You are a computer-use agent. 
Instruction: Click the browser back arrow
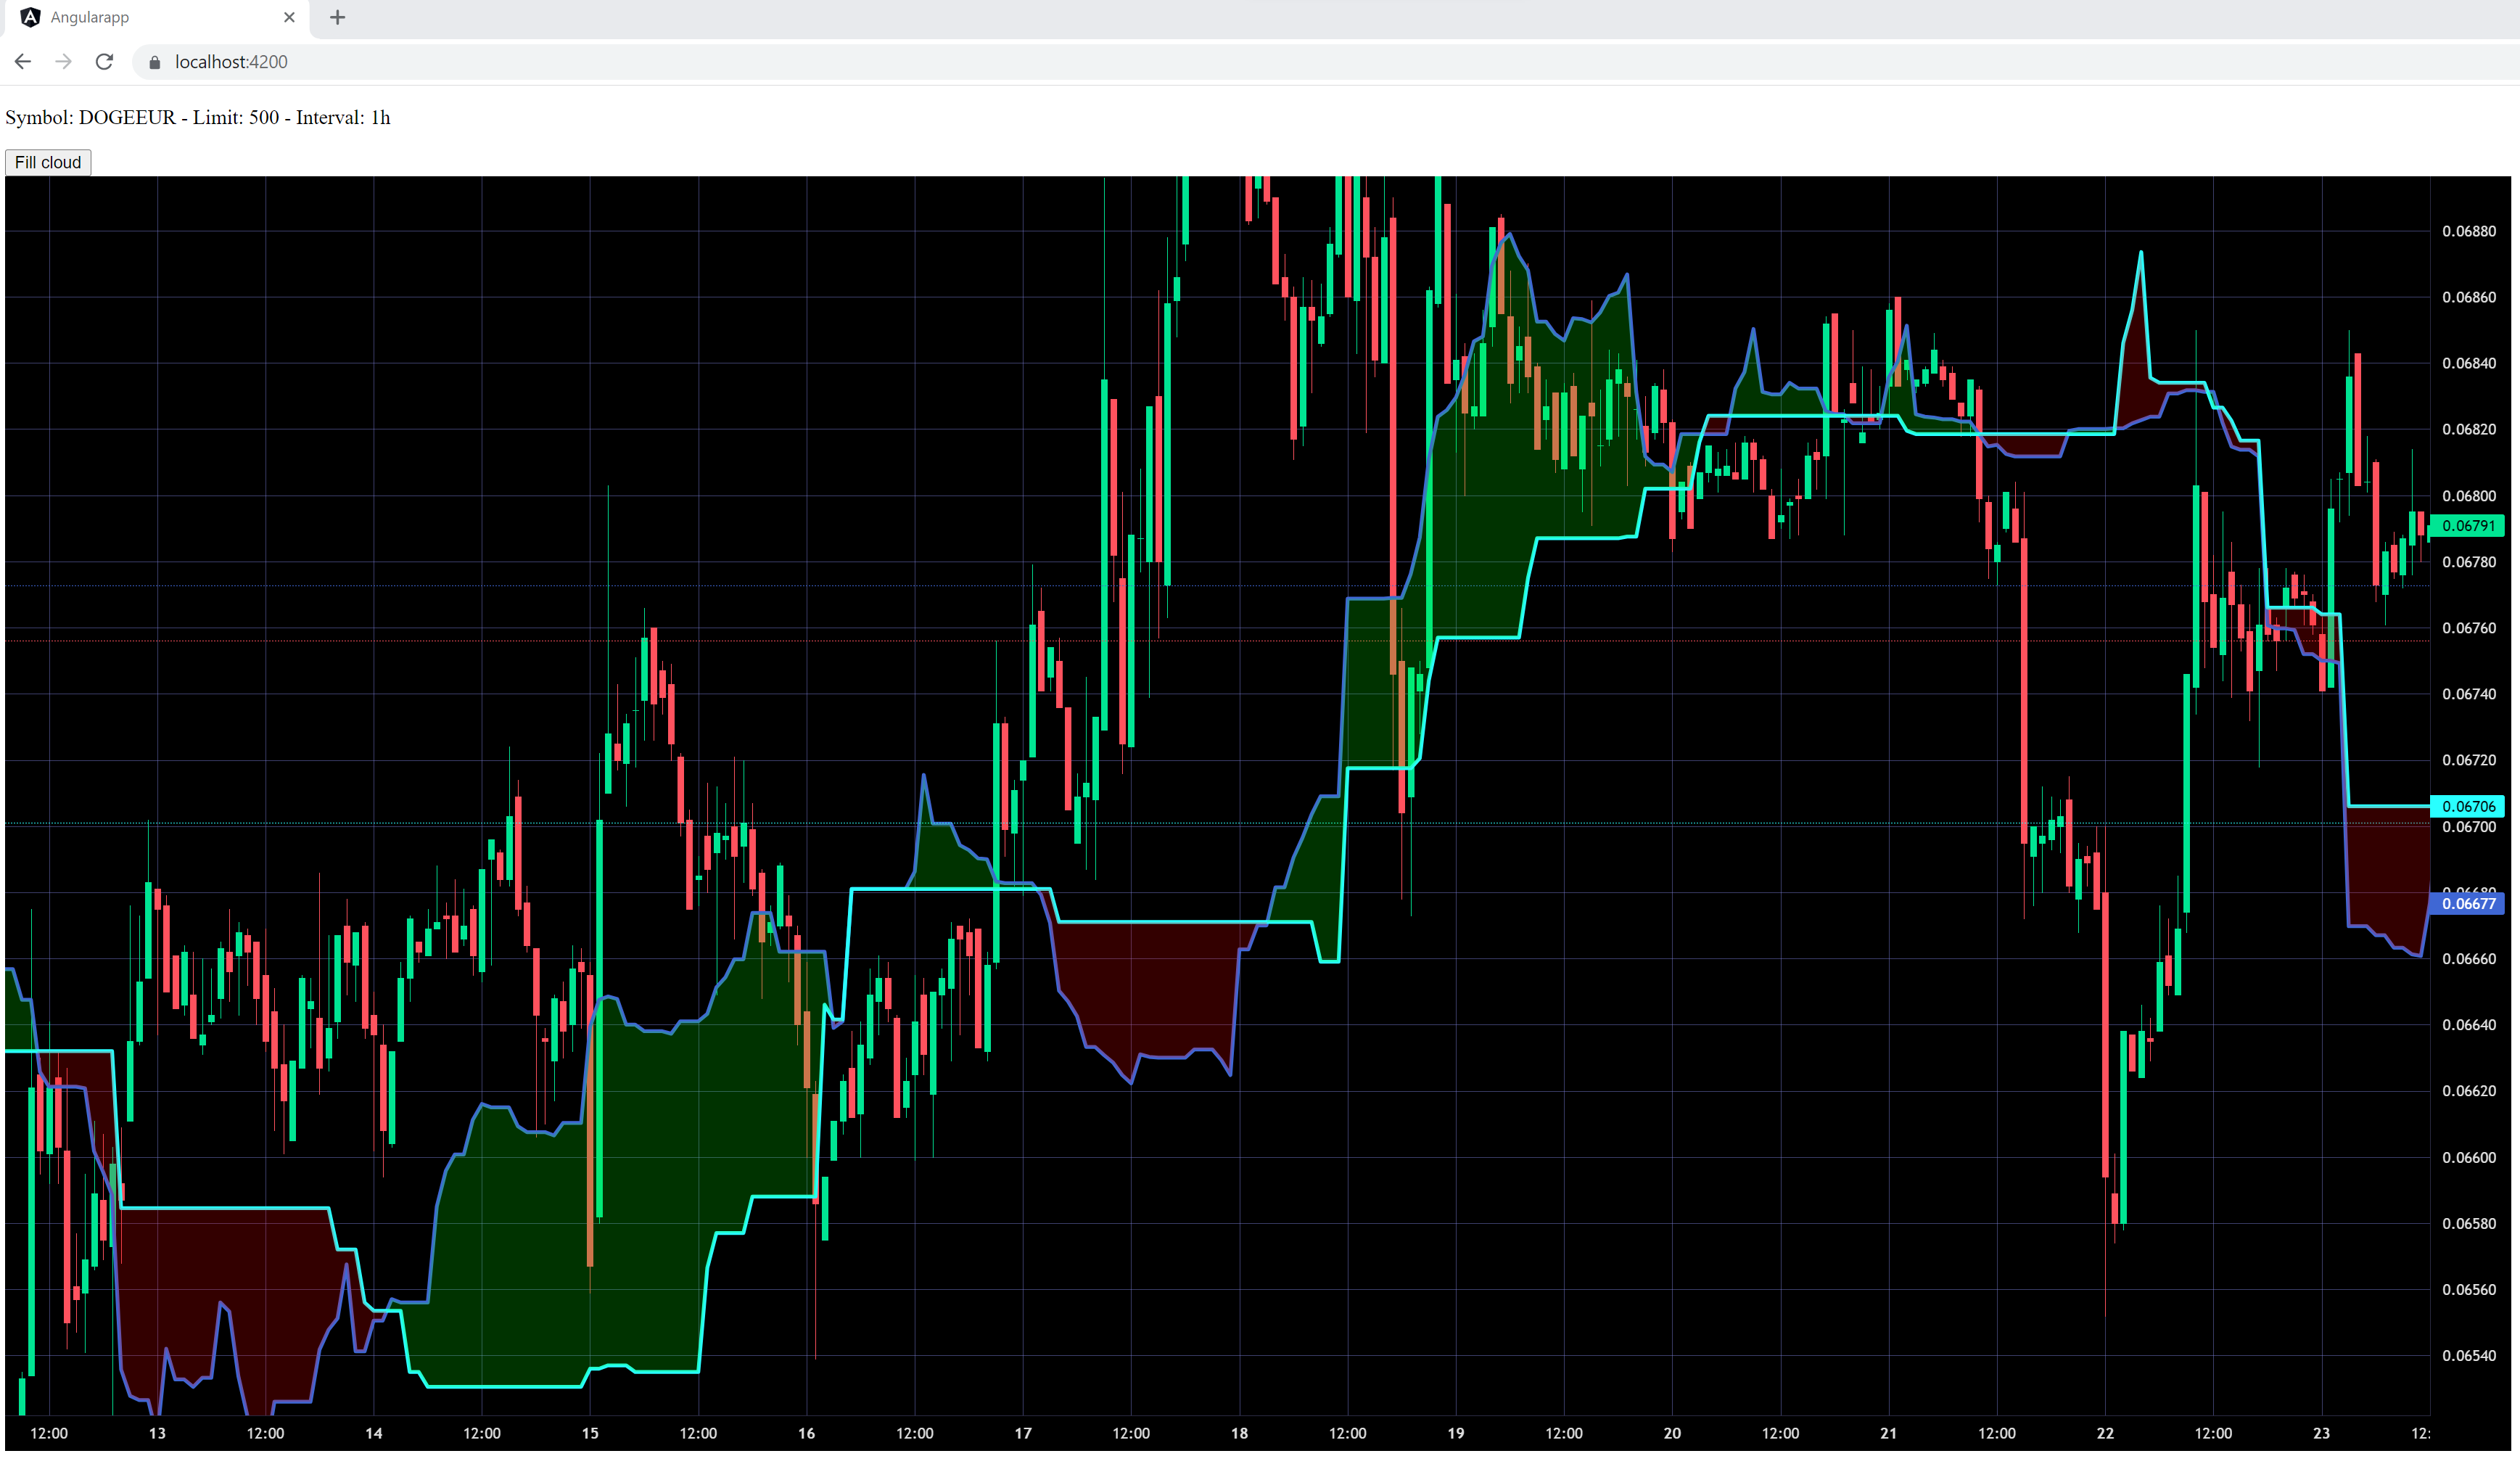tap(23, 62)
